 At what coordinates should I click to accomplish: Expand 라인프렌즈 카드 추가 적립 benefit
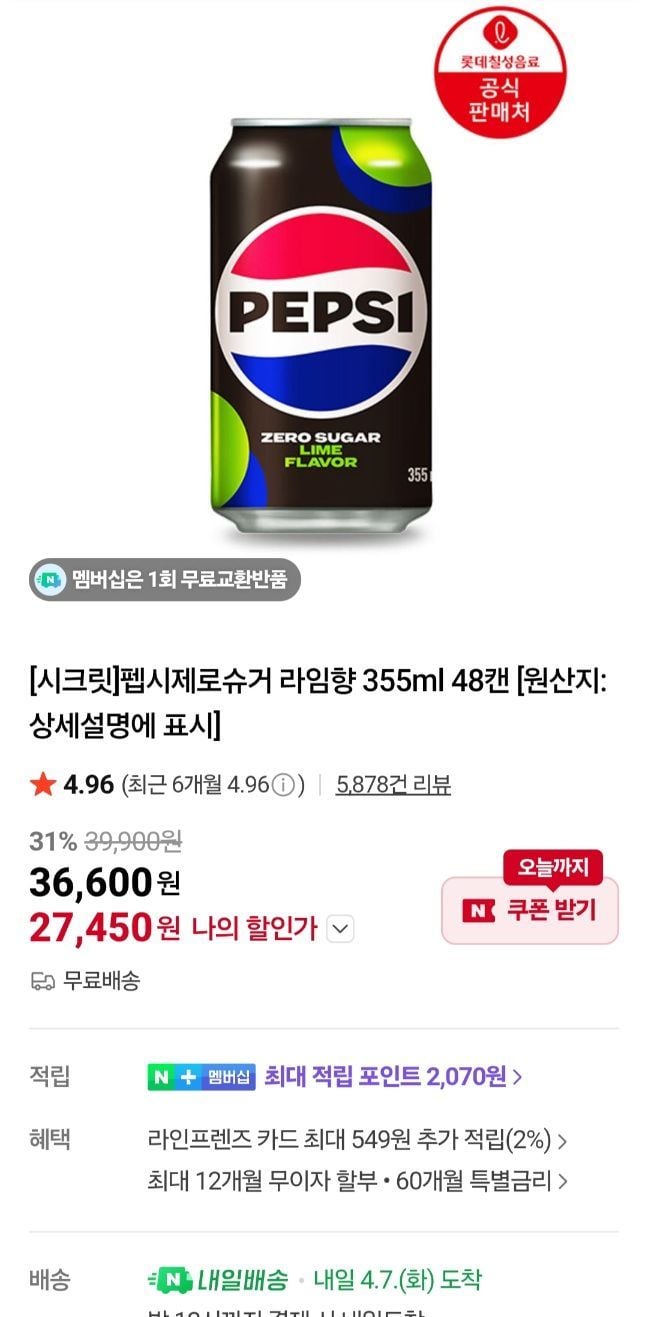(x=357, y=1140)
